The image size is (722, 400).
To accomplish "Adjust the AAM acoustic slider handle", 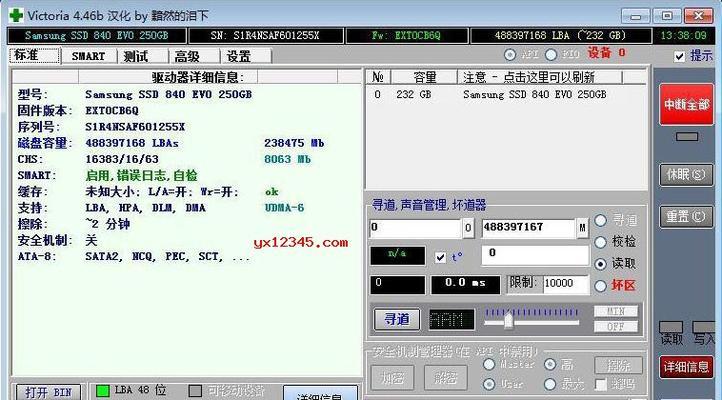I will pos(508,320).
